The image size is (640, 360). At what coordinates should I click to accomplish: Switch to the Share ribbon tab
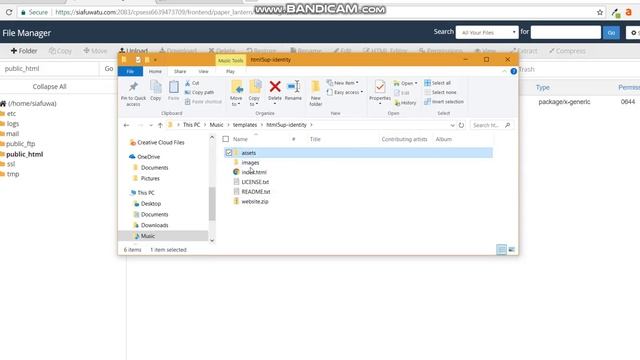point(180,71)
